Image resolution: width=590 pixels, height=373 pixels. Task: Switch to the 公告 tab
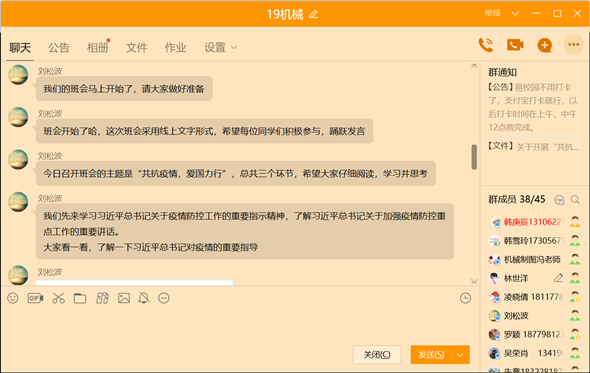(x=59, y=48)
